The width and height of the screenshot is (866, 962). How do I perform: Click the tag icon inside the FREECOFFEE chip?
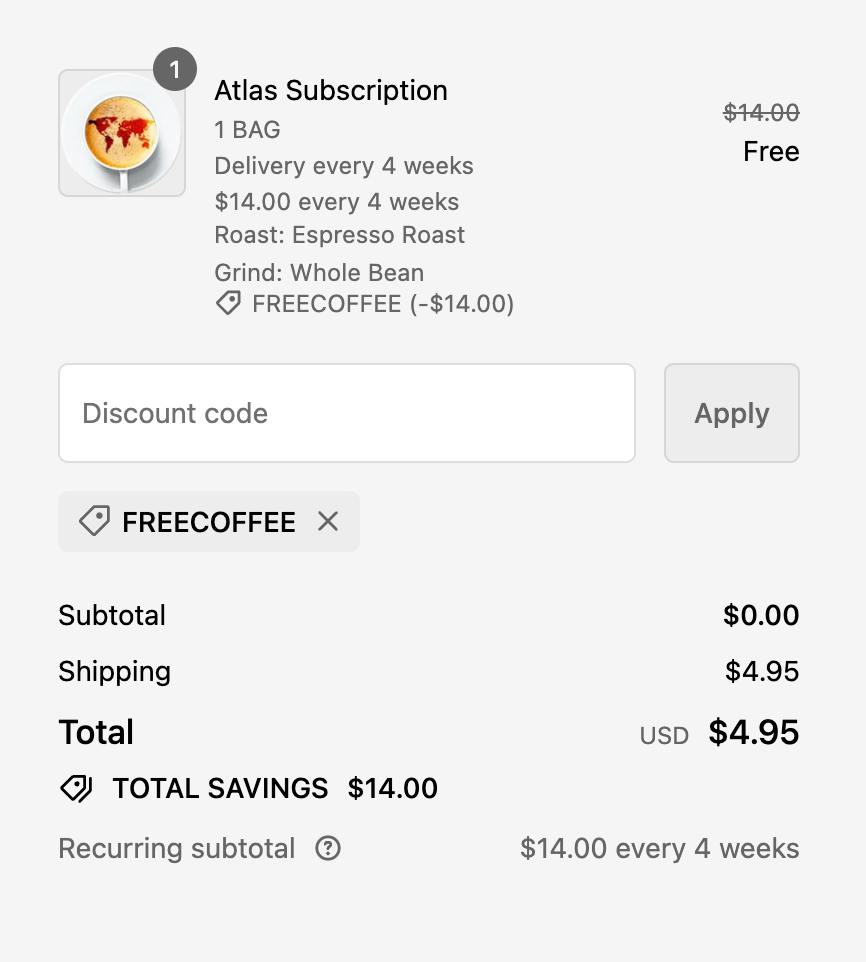click(x=93, y=521)
